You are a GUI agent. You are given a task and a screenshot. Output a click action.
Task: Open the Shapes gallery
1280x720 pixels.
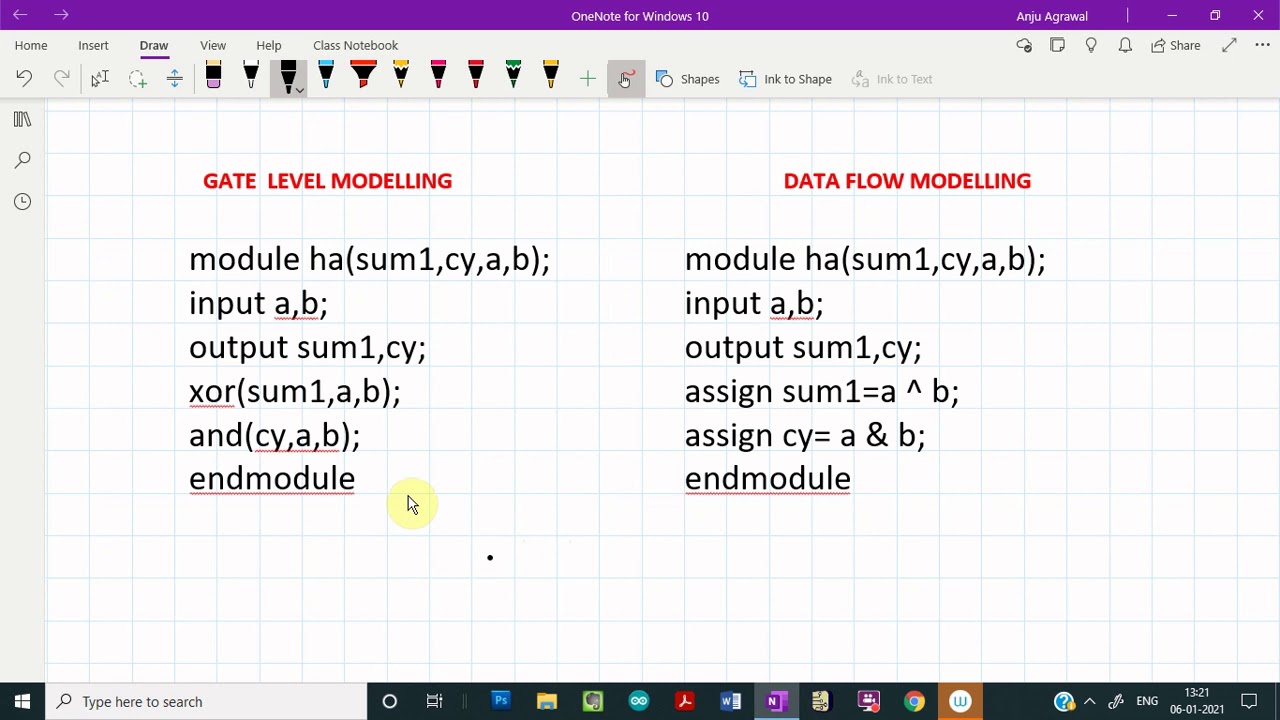(688, 79)
